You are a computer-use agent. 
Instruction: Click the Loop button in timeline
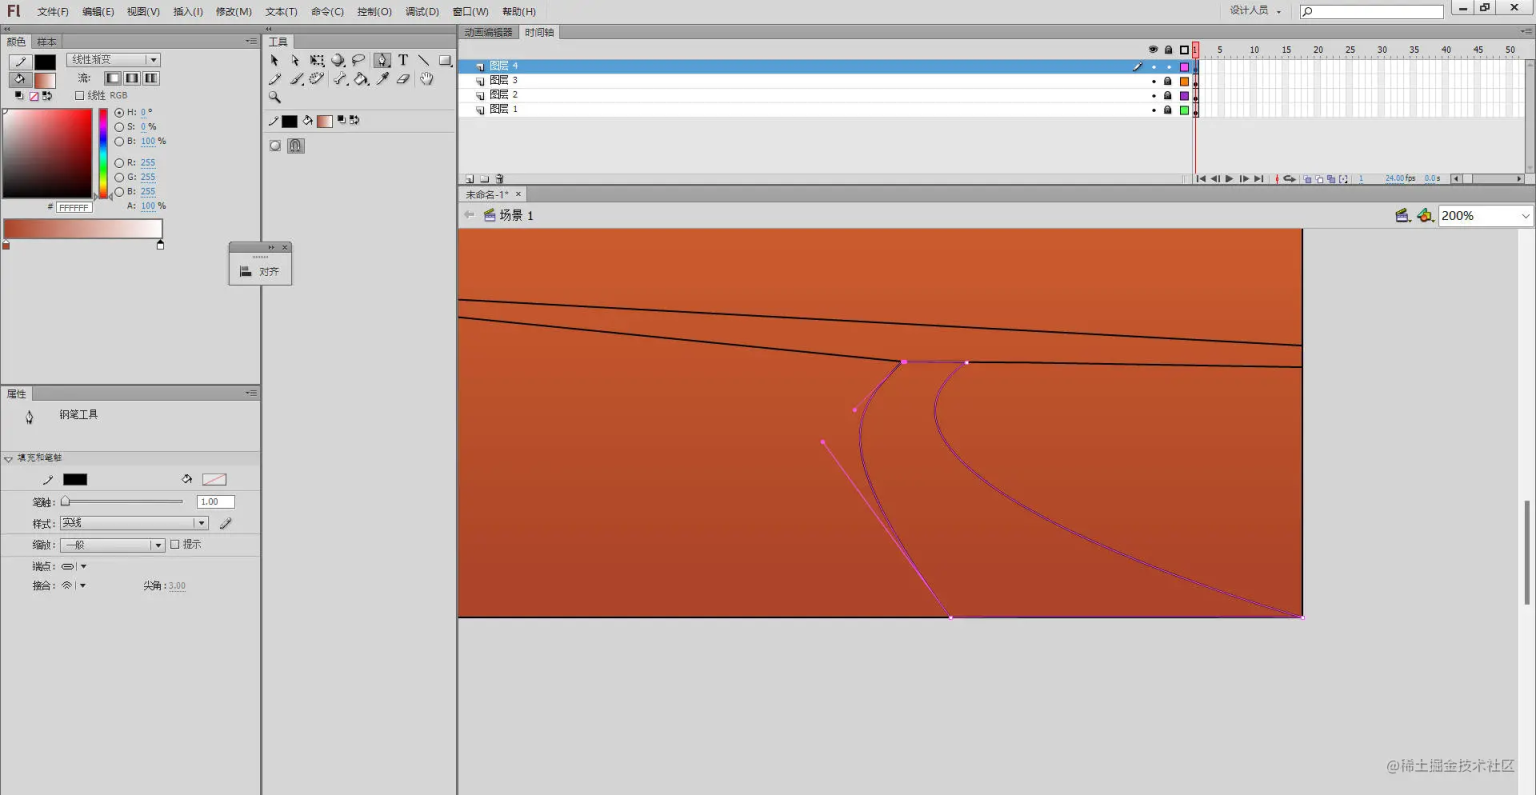pos(1290,179)
